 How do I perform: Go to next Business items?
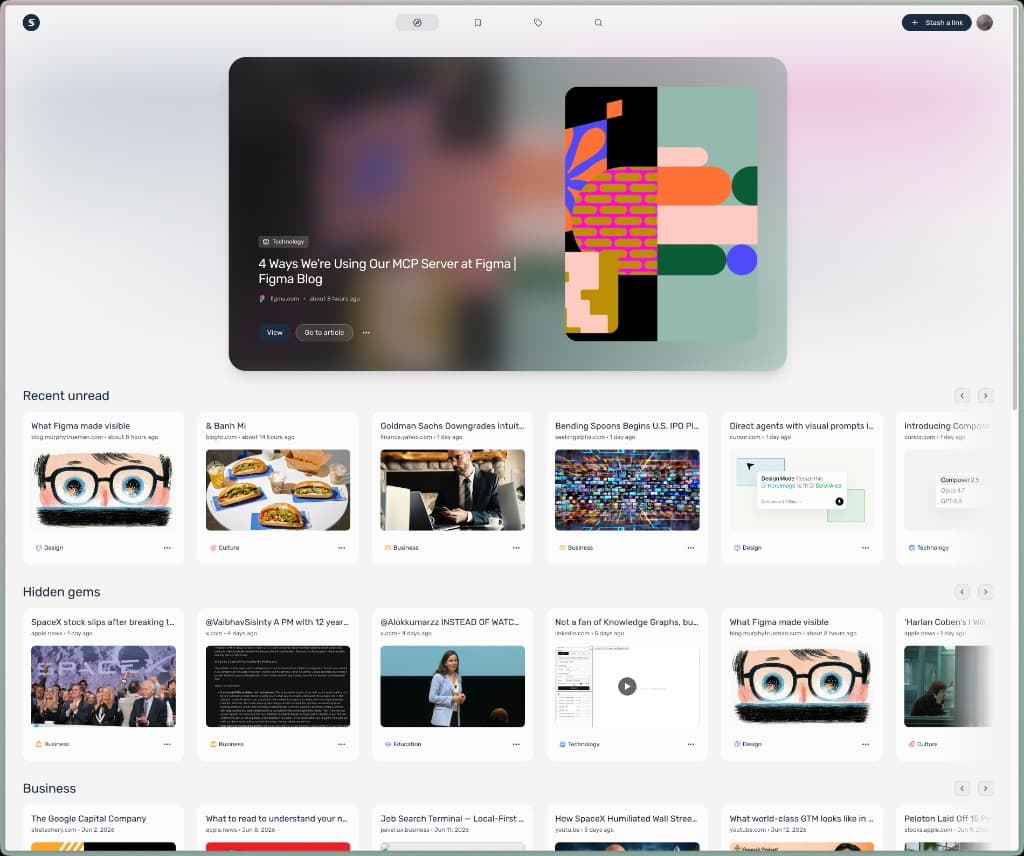[x=985, y=789]
